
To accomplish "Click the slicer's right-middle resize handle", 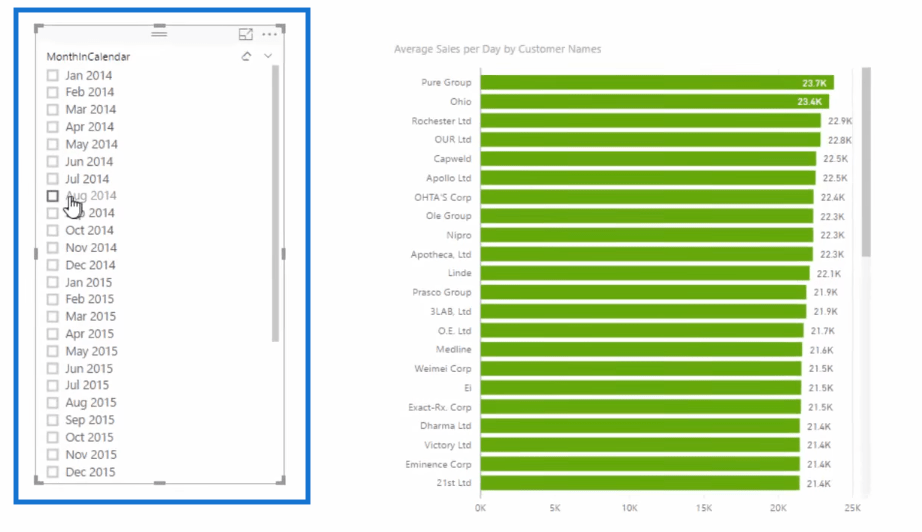I will click(x=283, y=255).
